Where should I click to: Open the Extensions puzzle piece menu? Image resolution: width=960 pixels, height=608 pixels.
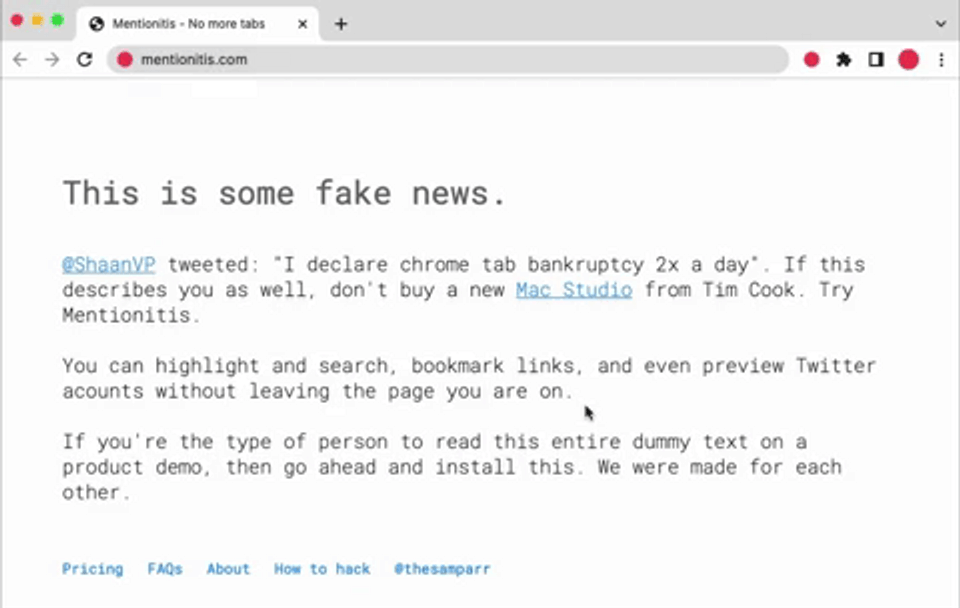(844, 59)
